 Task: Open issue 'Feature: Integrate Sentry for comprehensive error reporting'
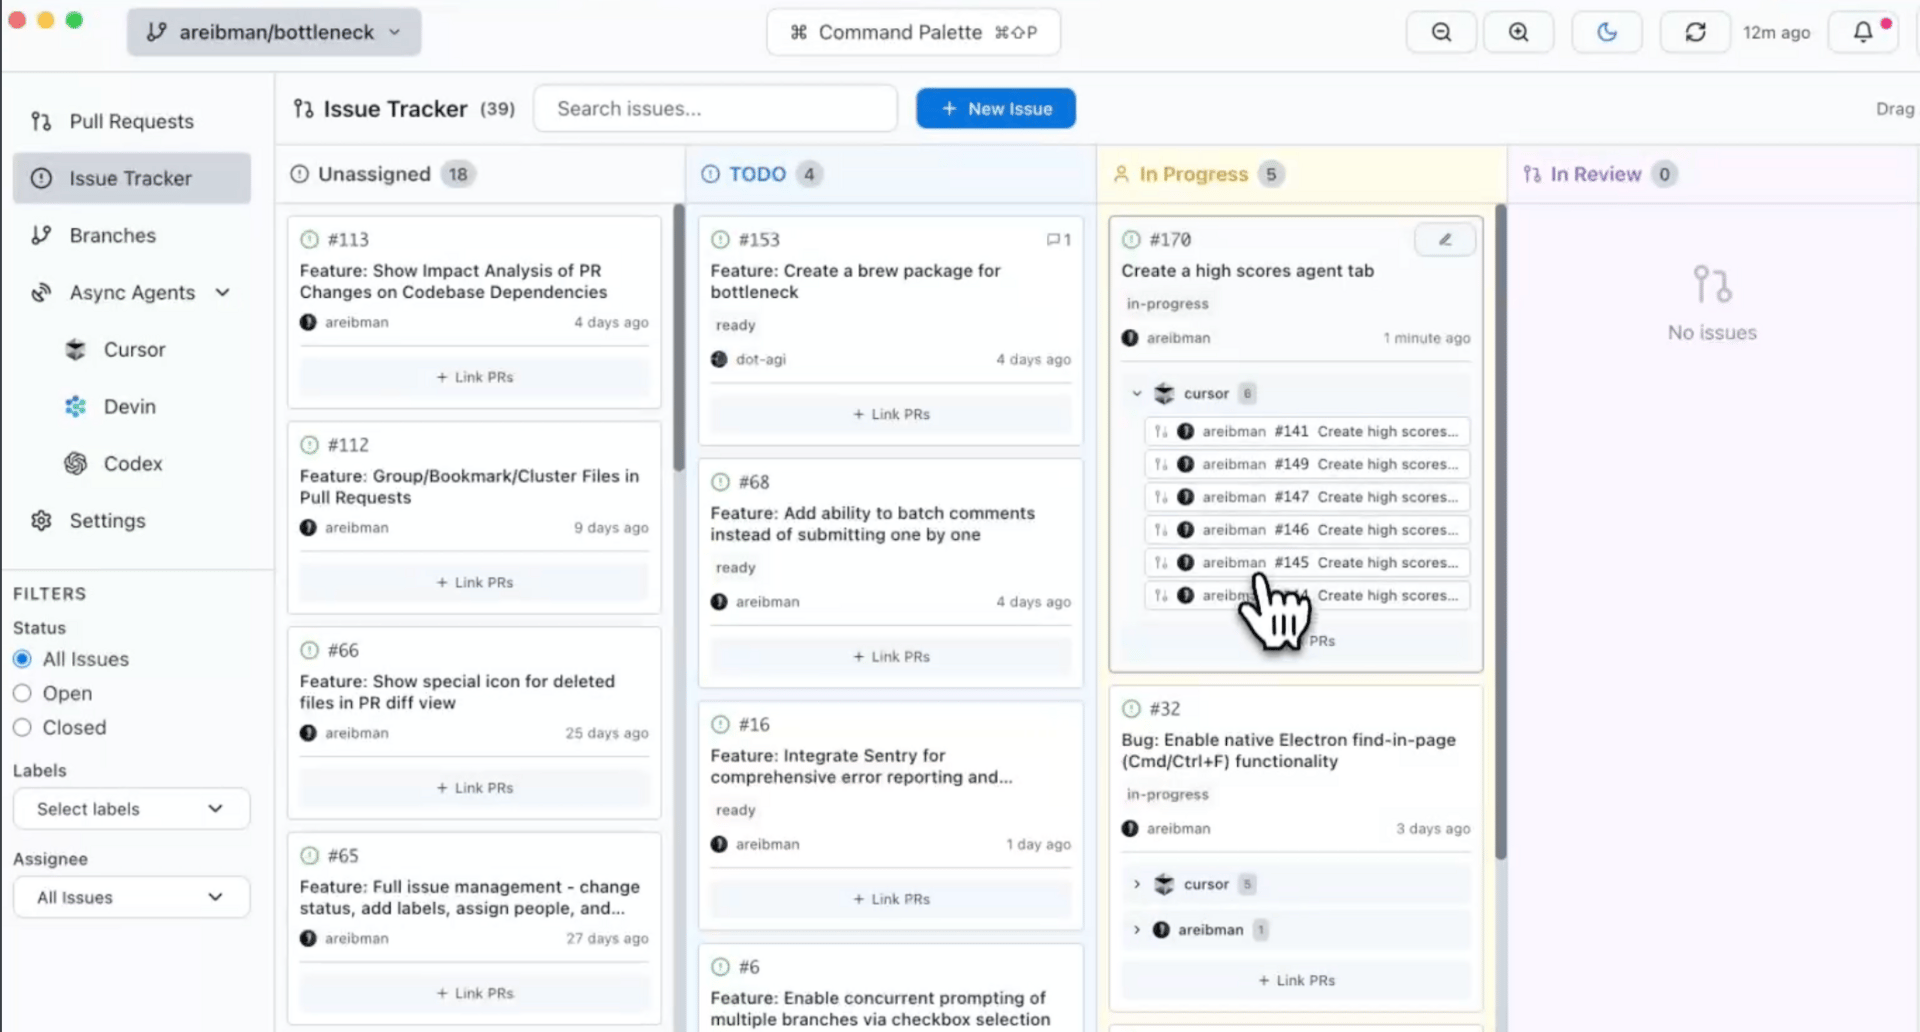tap(861, 766)
